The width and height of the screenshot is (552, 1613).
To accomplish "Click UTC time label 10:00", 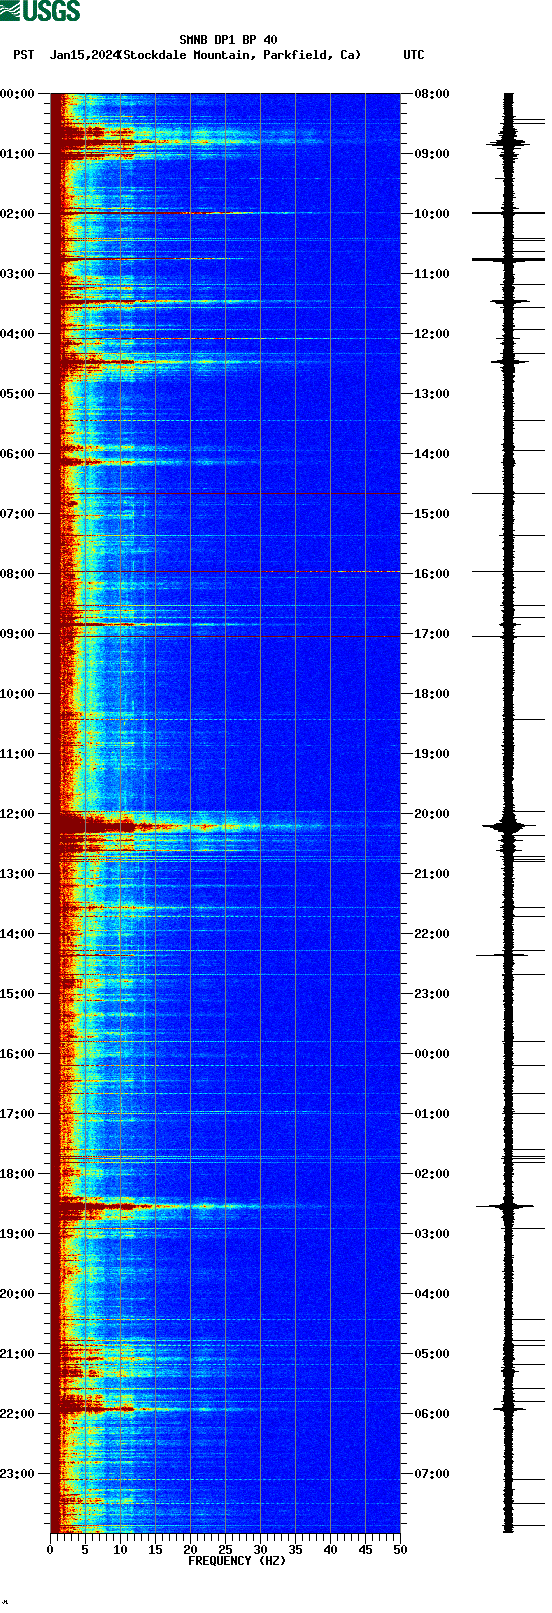I will (x=432, y=214).
